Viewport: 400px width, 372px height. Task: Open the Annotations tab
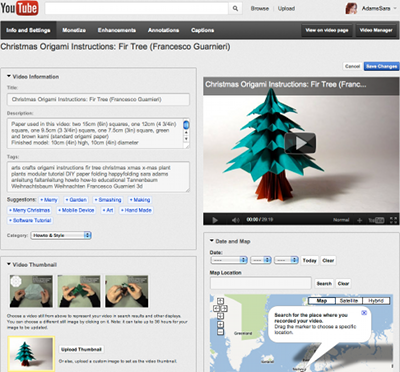click(163, 30)
